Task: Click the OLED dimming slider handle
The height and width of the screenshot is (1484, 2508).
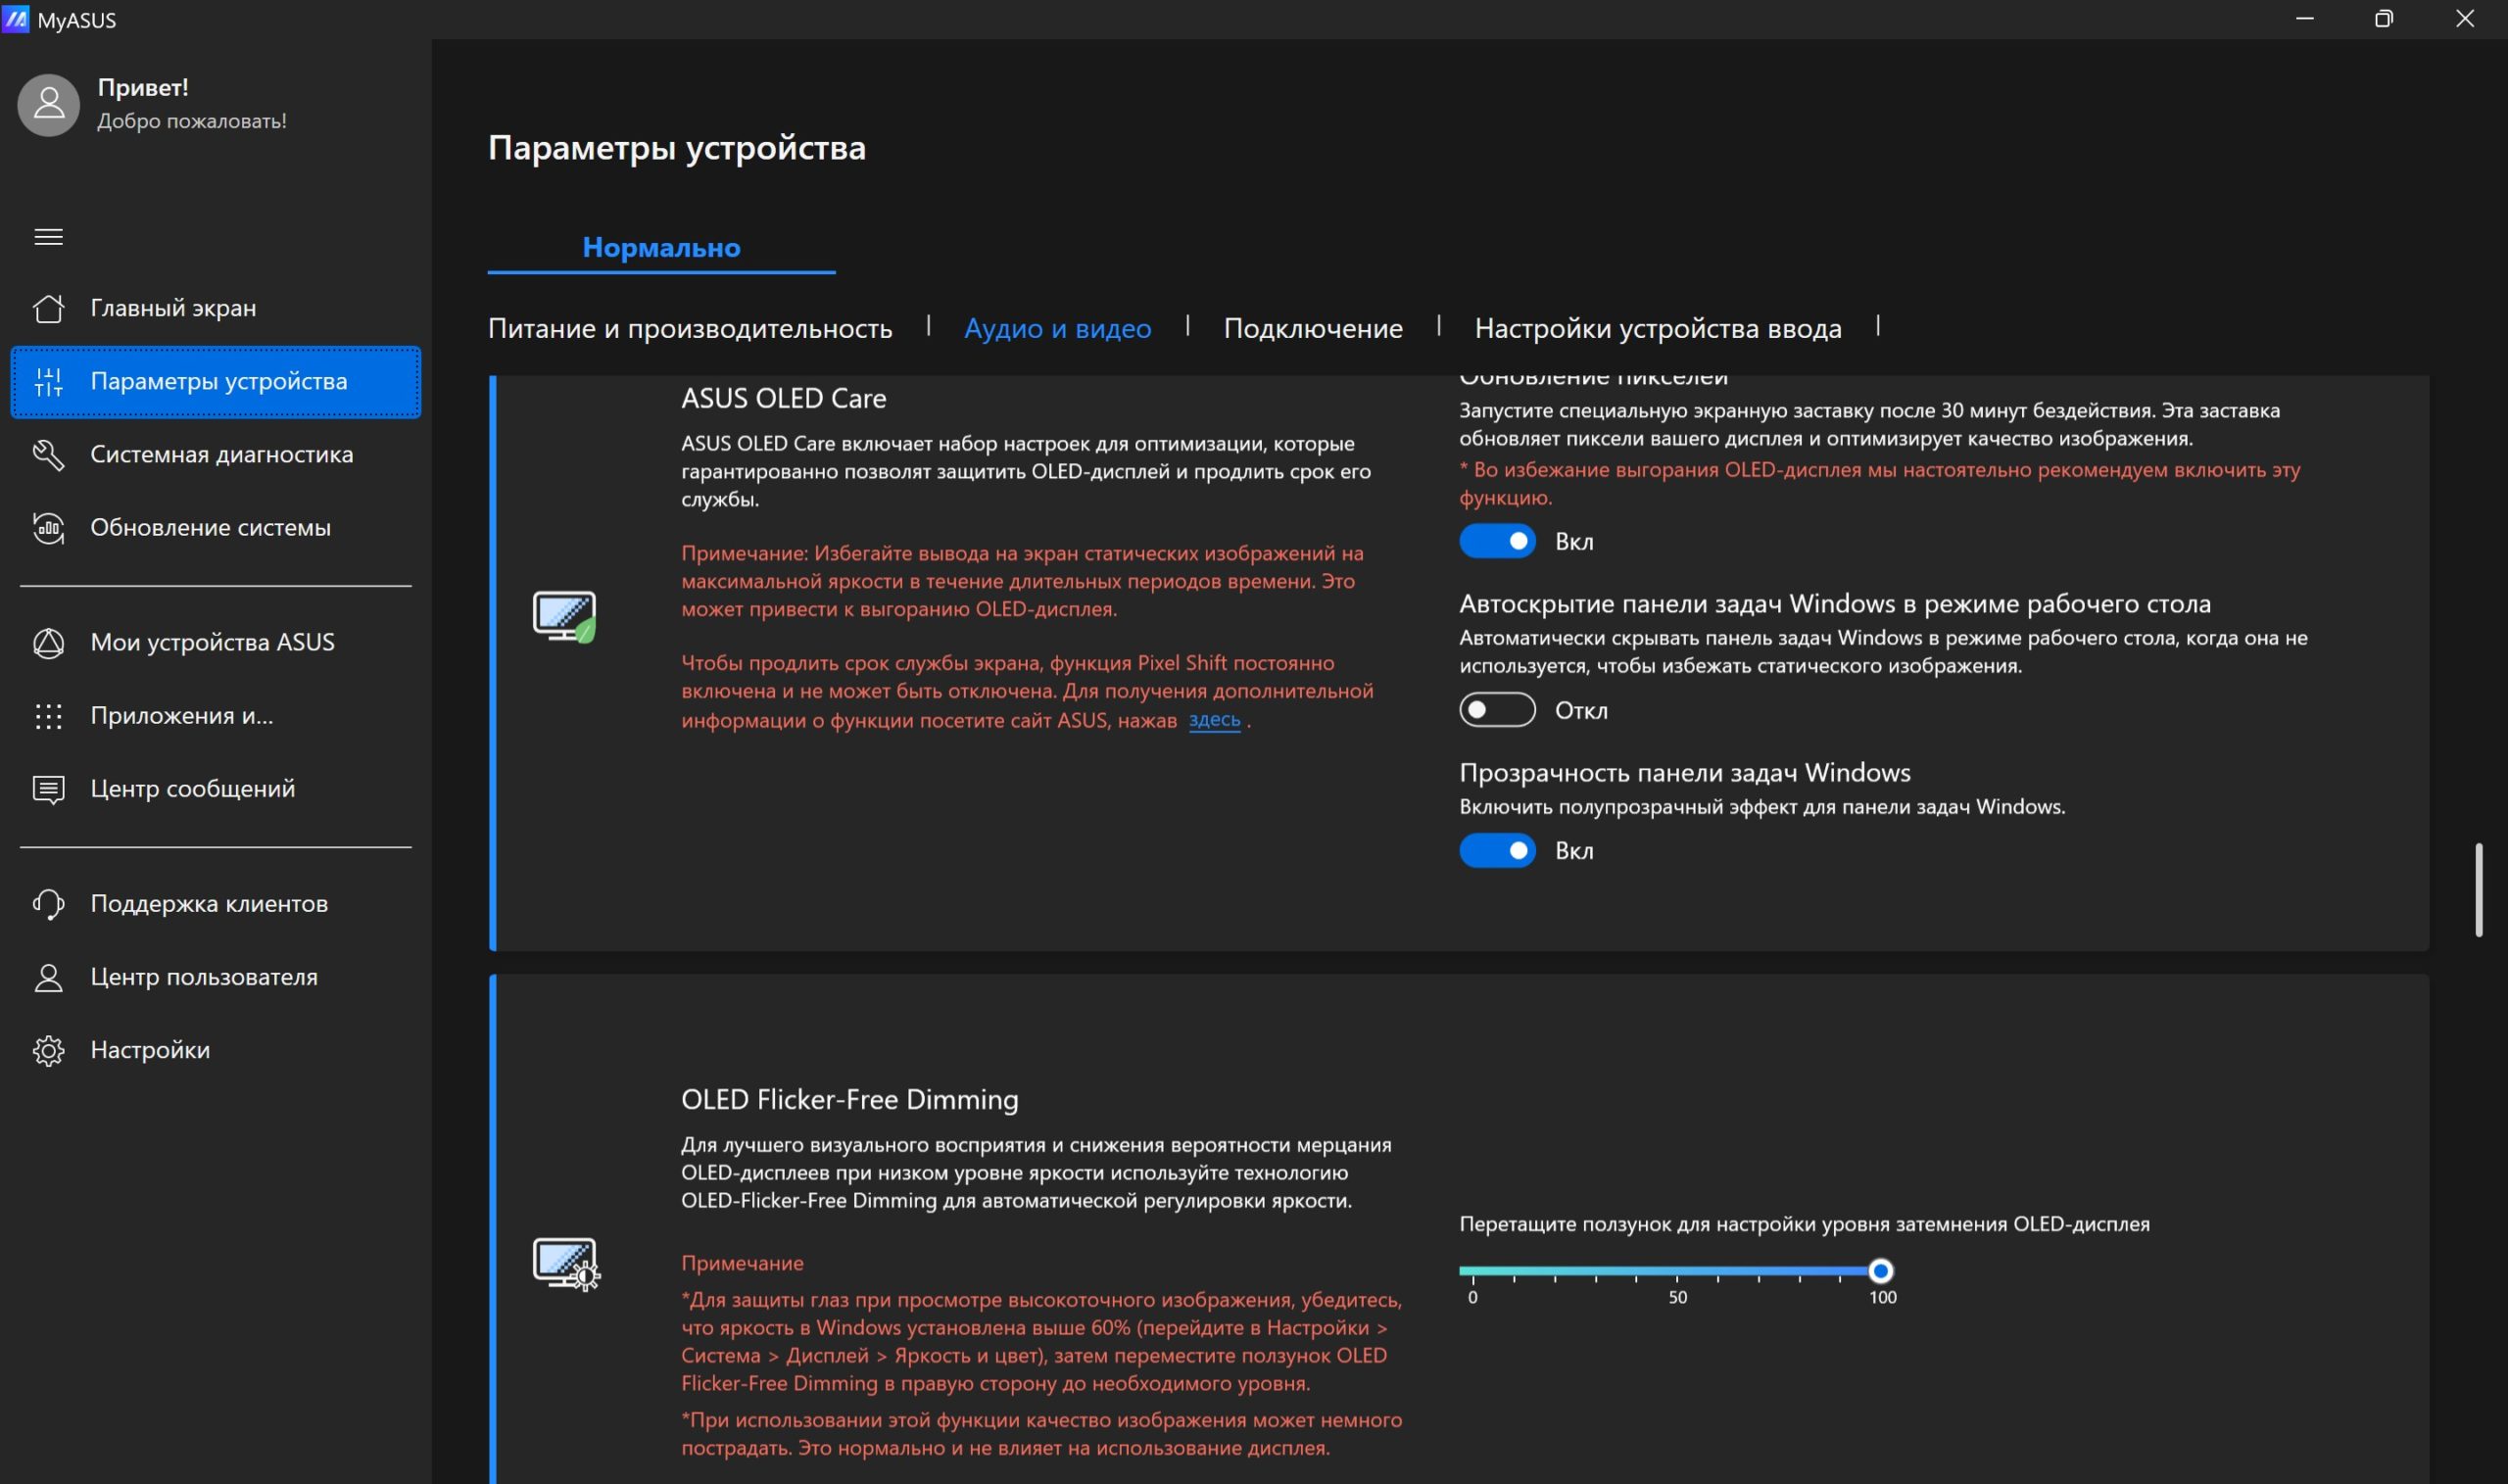Action: pyautogui.click(x=1880, y=1271)
